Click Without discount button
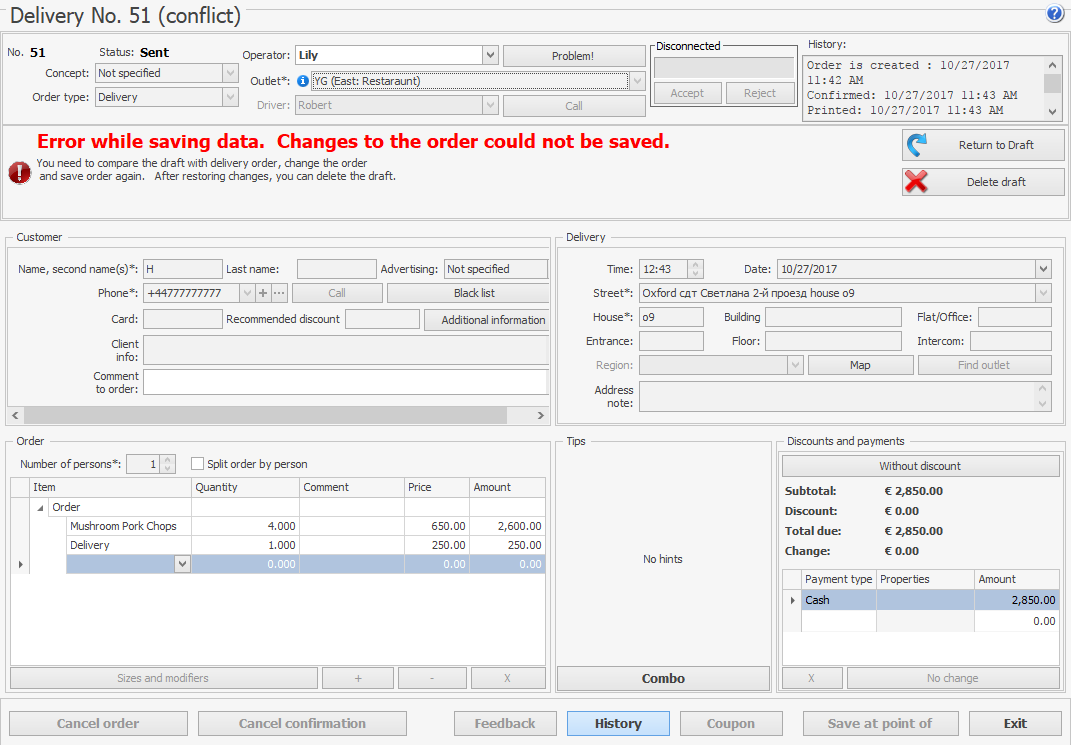Screen dimensions: 1071x745 pyautogui.click(x=919, y=466)
